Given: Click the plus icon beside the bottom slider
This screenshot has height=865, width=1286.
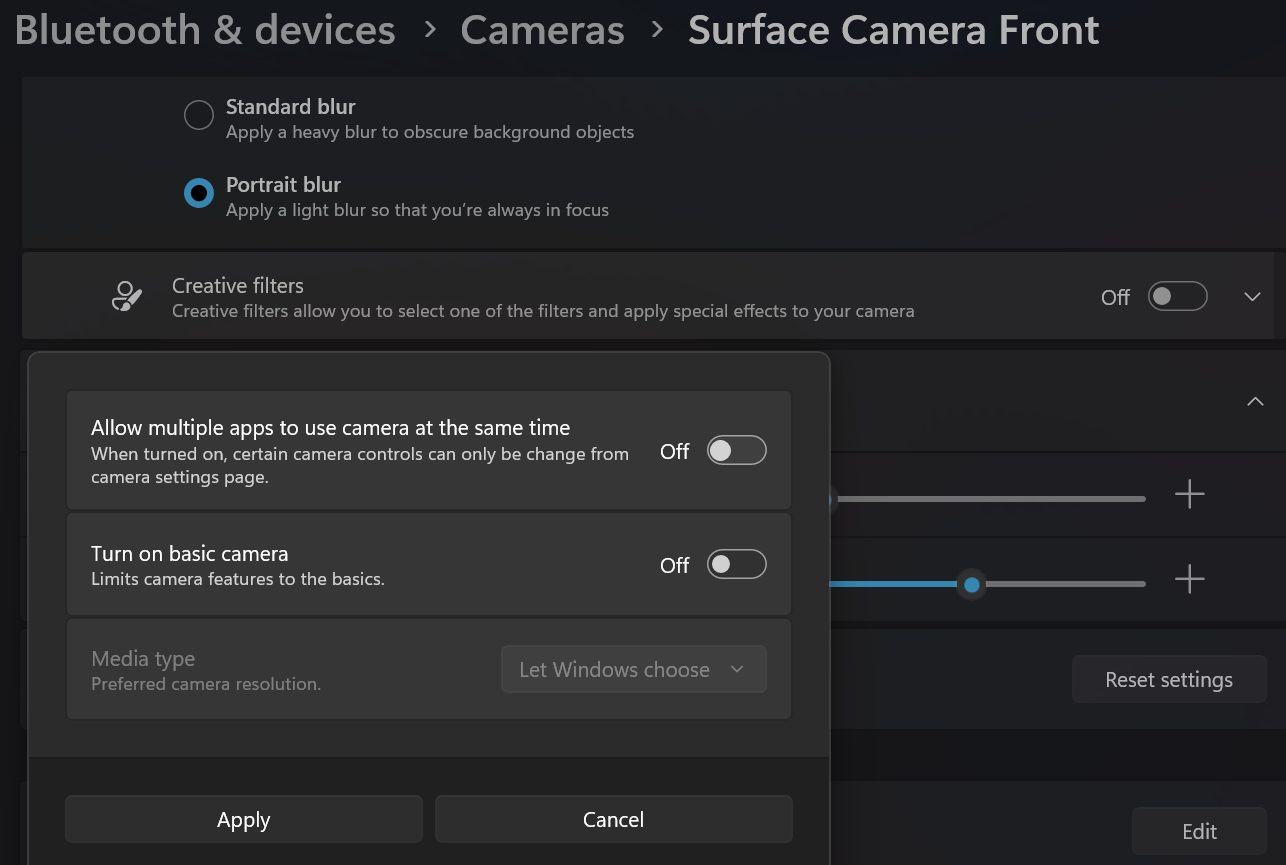Looking at the screenshot, I should click(1189, 579).
